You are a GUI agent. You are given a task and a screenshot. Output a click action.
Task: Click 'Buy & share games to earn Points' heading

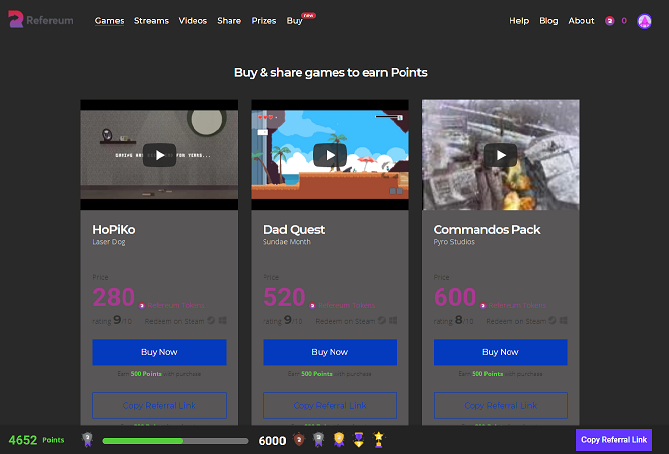pyautogui.click(x=331, y=73)
